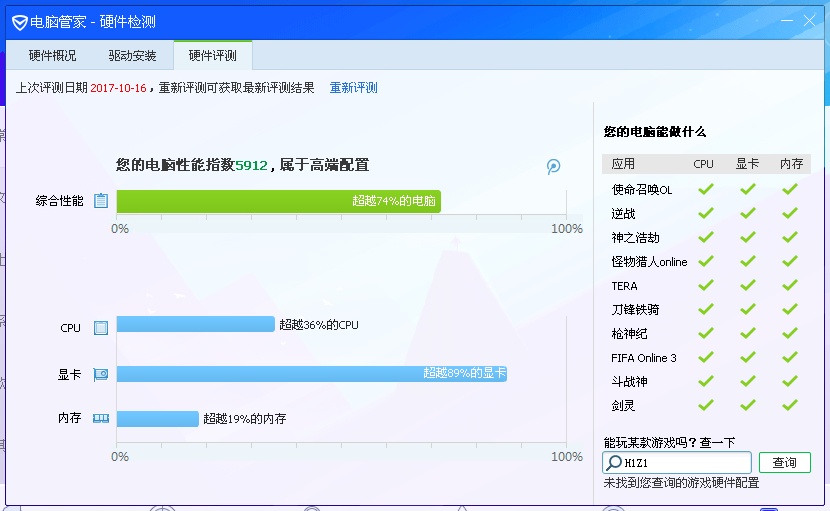This screenshot has width=830, height=511.
Task: Close the 硬件检测 window
Action: click(x=809, y=21)
